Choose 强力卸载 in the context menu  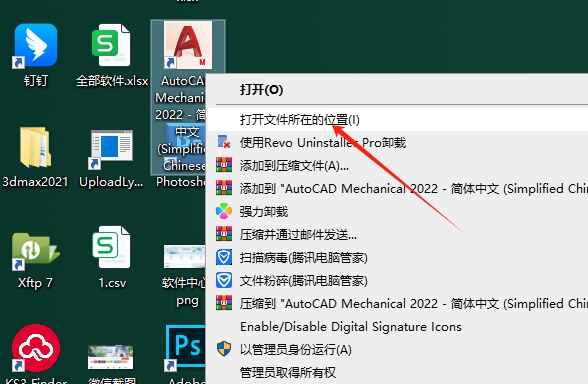tap(398, 212)
